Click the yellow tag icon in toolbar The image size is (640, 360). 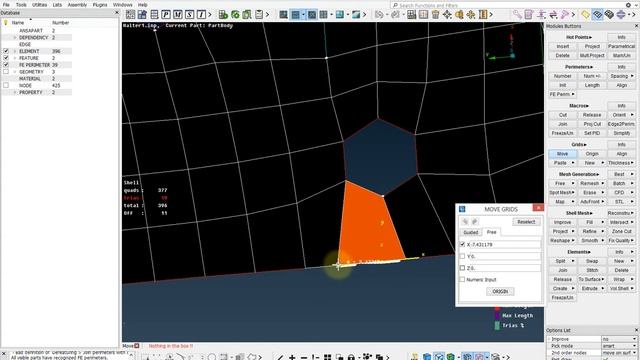pos(585,15)
